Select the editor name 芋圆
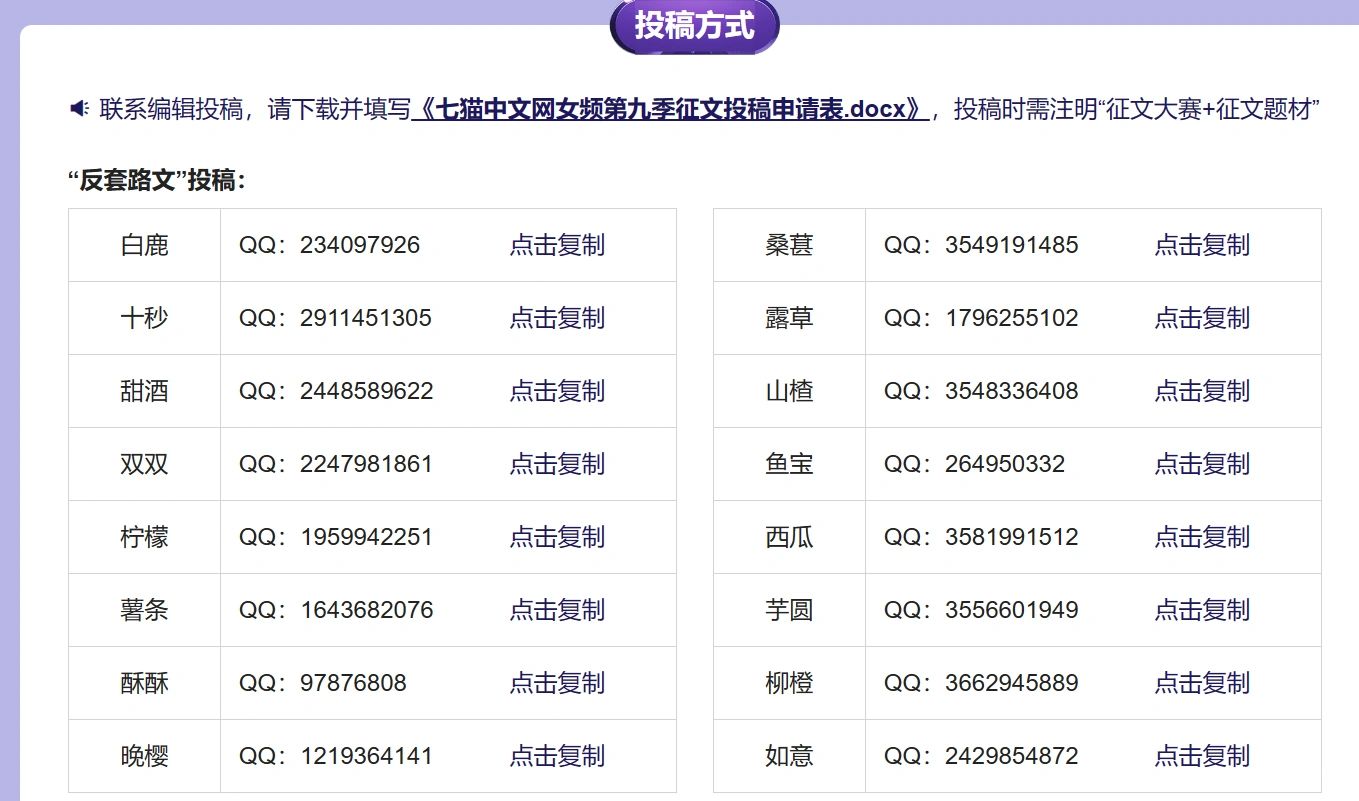The height and width of the screenshot is (801, 1359). 789,610
